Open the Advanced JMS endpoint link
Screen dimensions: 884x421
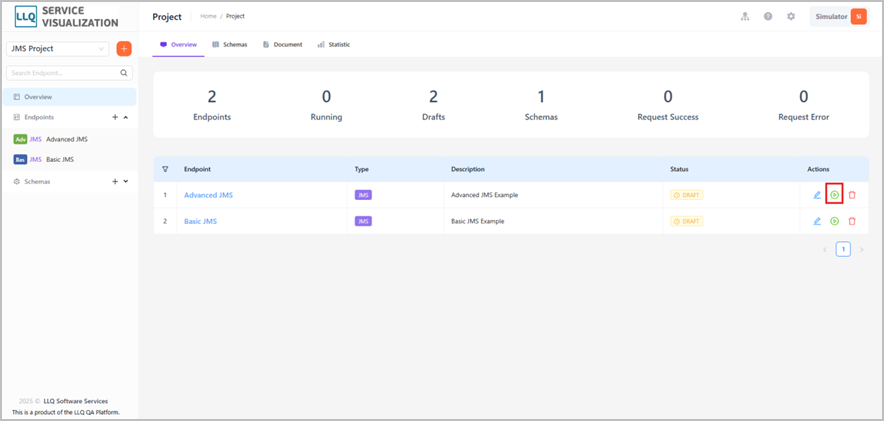(208, 195)
